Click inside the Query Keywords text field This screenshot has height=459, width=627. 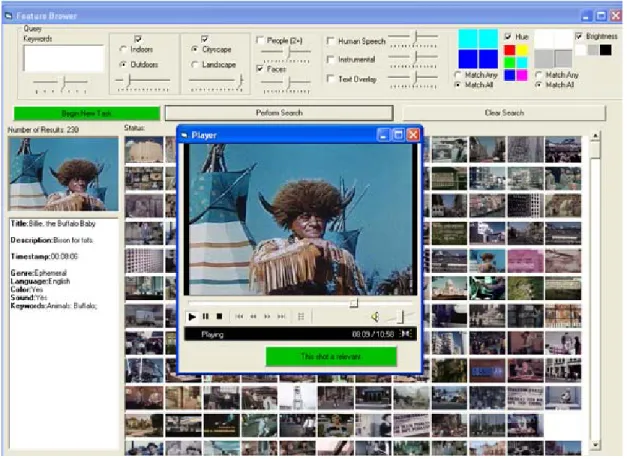coord(64,58)
